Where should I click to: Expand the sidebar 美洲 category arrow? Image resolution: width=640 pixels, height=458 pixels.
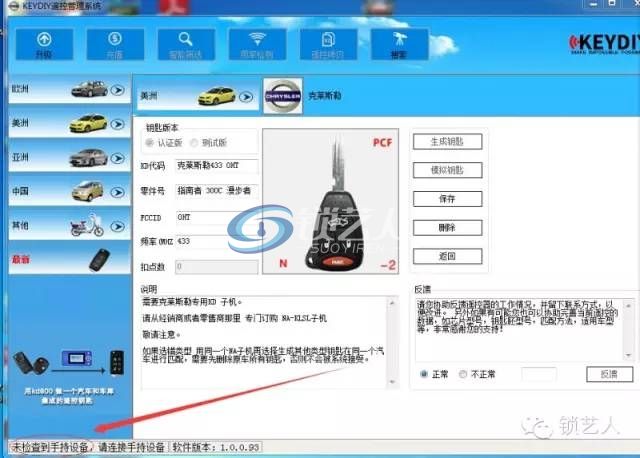click(118, 124)
